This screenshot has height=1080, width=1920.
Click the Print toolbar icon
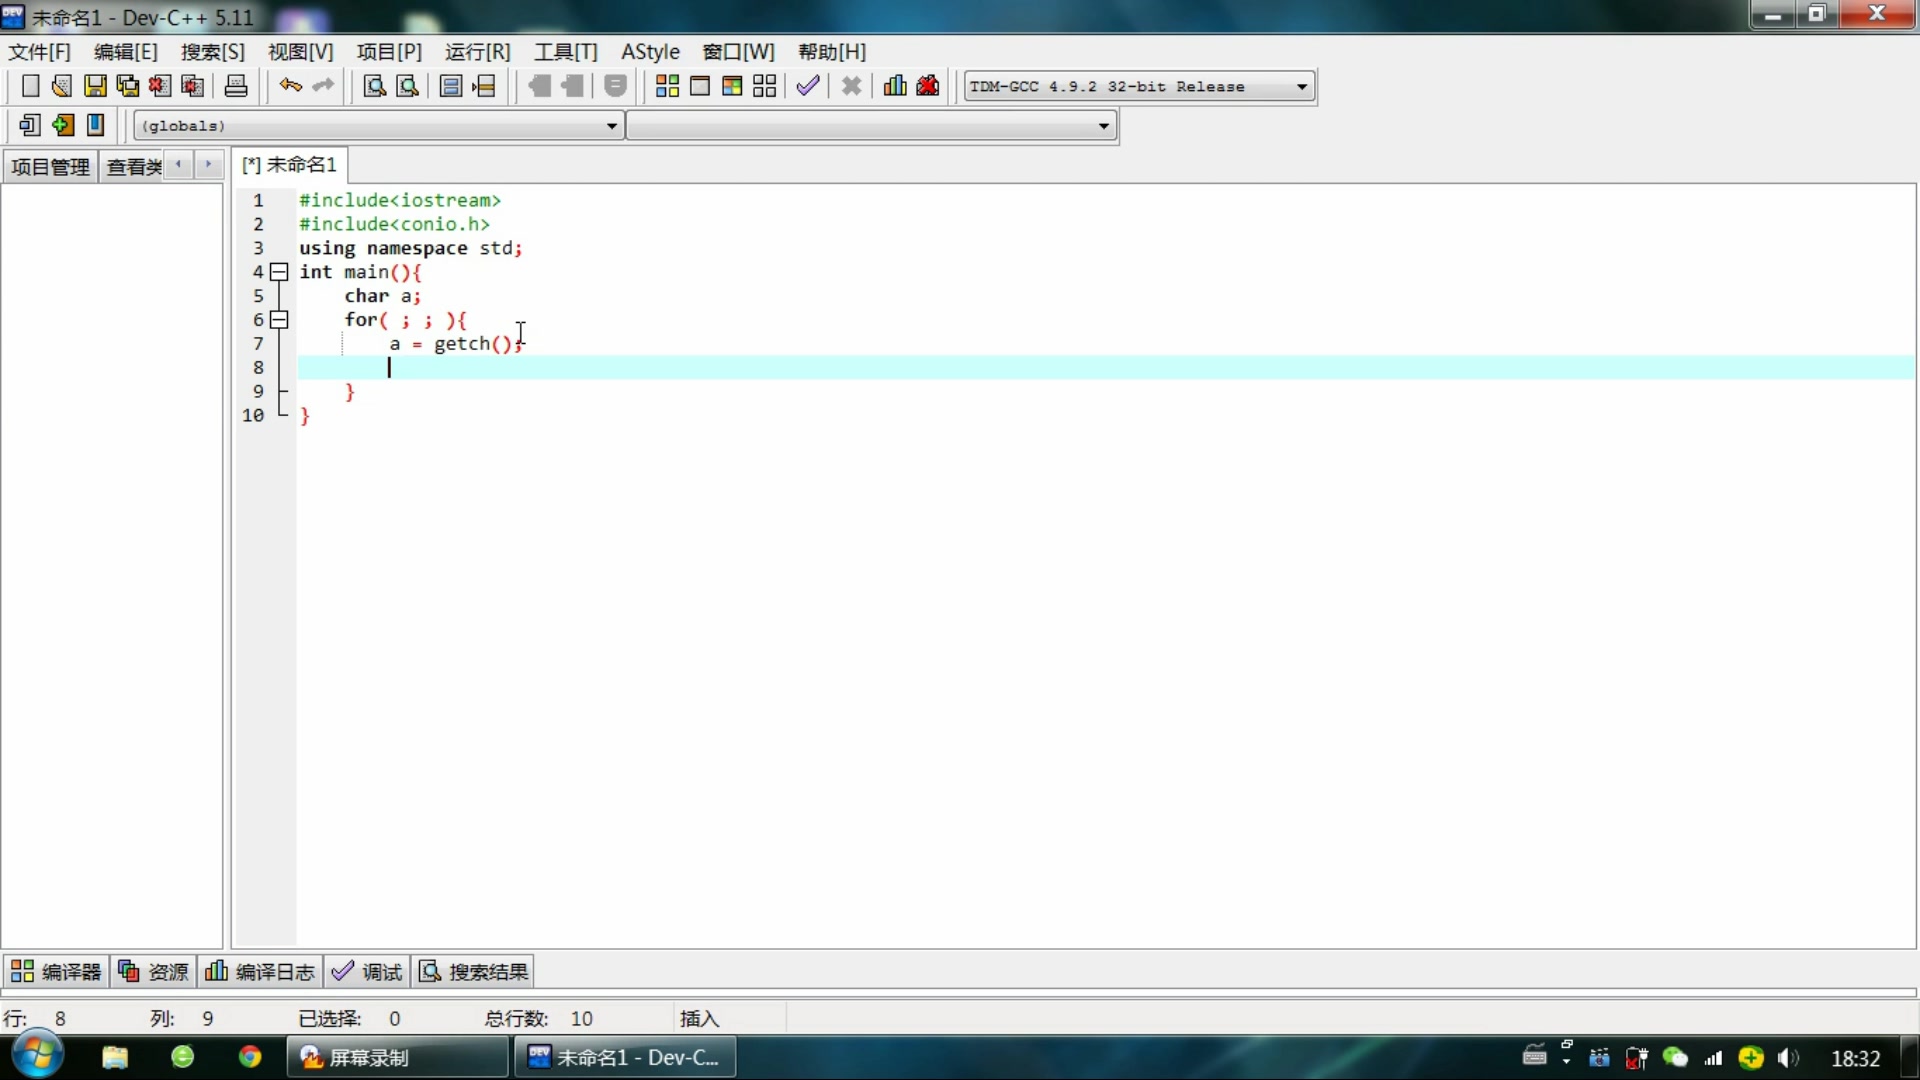236,86
